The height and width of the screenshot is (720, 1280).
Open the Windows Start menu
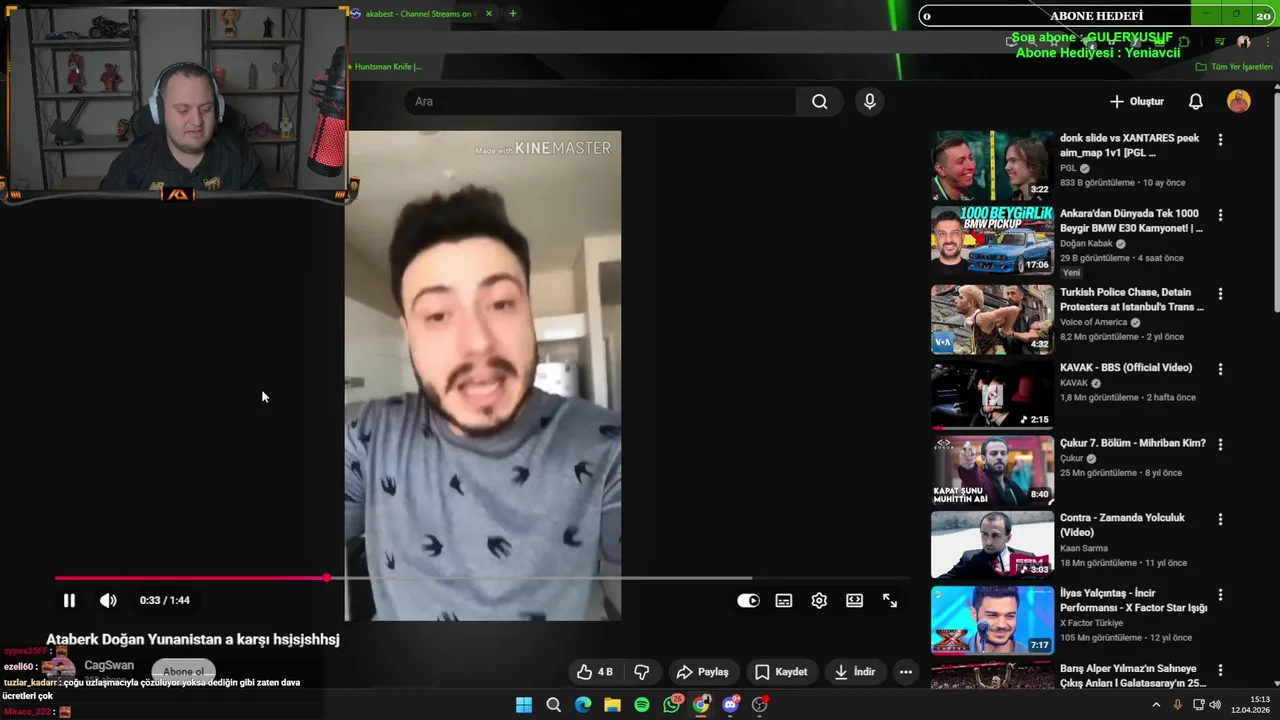(x=524, y=705)
